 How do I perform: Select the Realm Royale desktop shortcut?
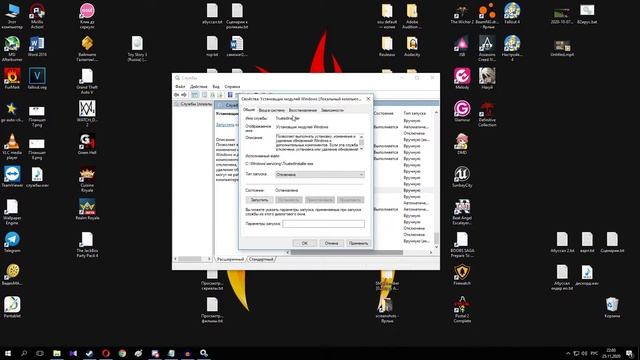(x=87, y=209)
